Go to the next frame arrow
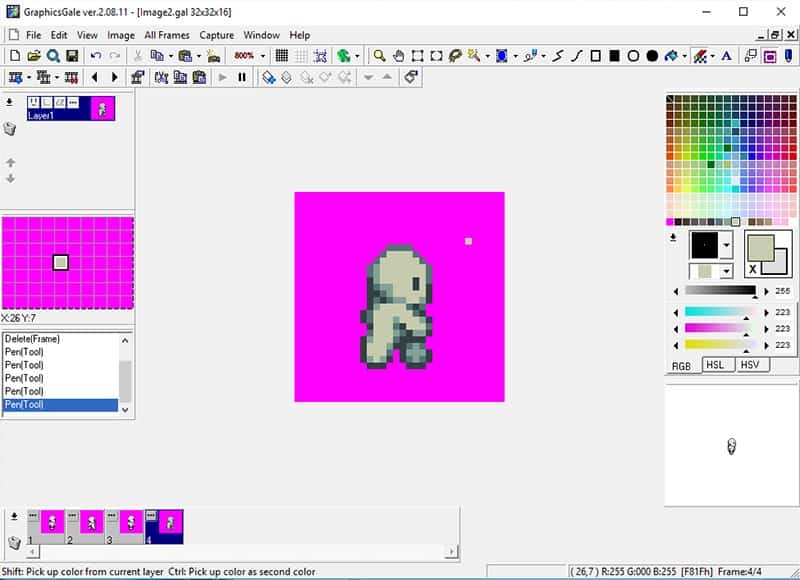800x580 pixels. tap(114, 77)
